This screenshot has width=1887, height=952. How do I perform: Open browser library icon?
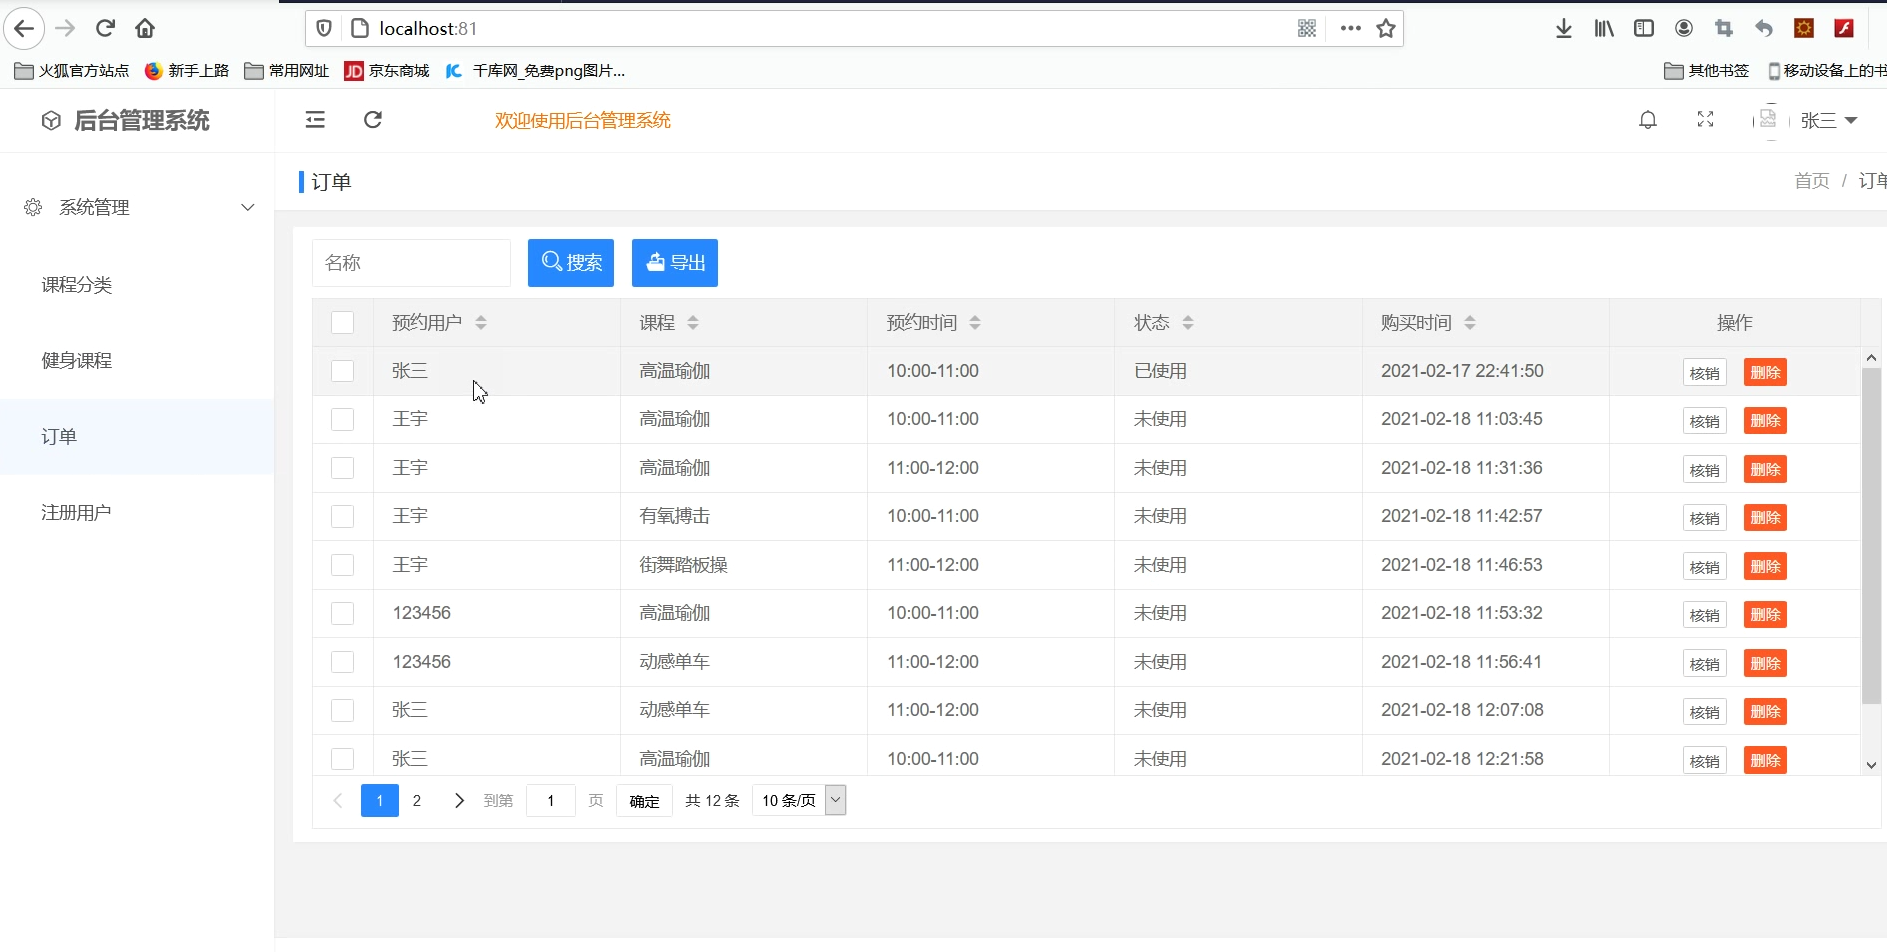(x=1604, y=28)
